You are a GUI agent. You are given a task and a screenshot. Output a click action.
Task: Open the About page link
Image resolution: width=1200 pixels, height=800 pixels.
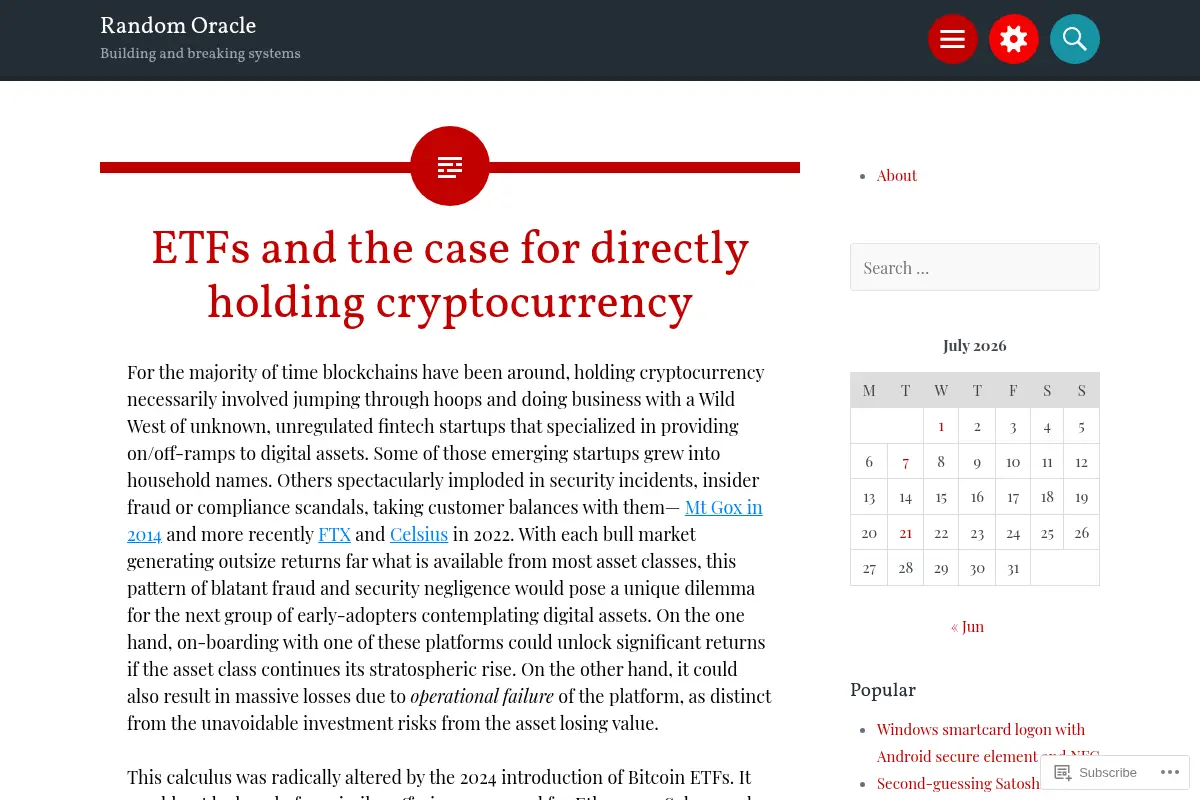897,176
